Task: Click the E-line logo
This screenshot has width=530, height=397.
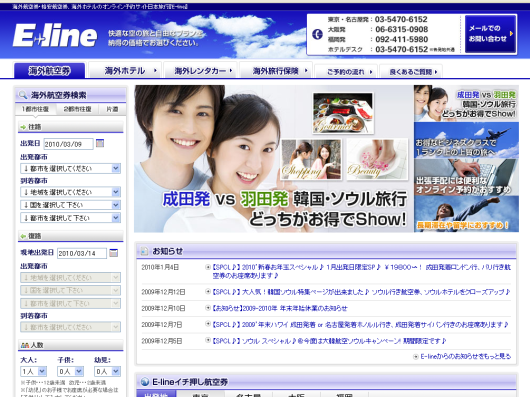Action: pyautogui.click(x=55, y=35)
